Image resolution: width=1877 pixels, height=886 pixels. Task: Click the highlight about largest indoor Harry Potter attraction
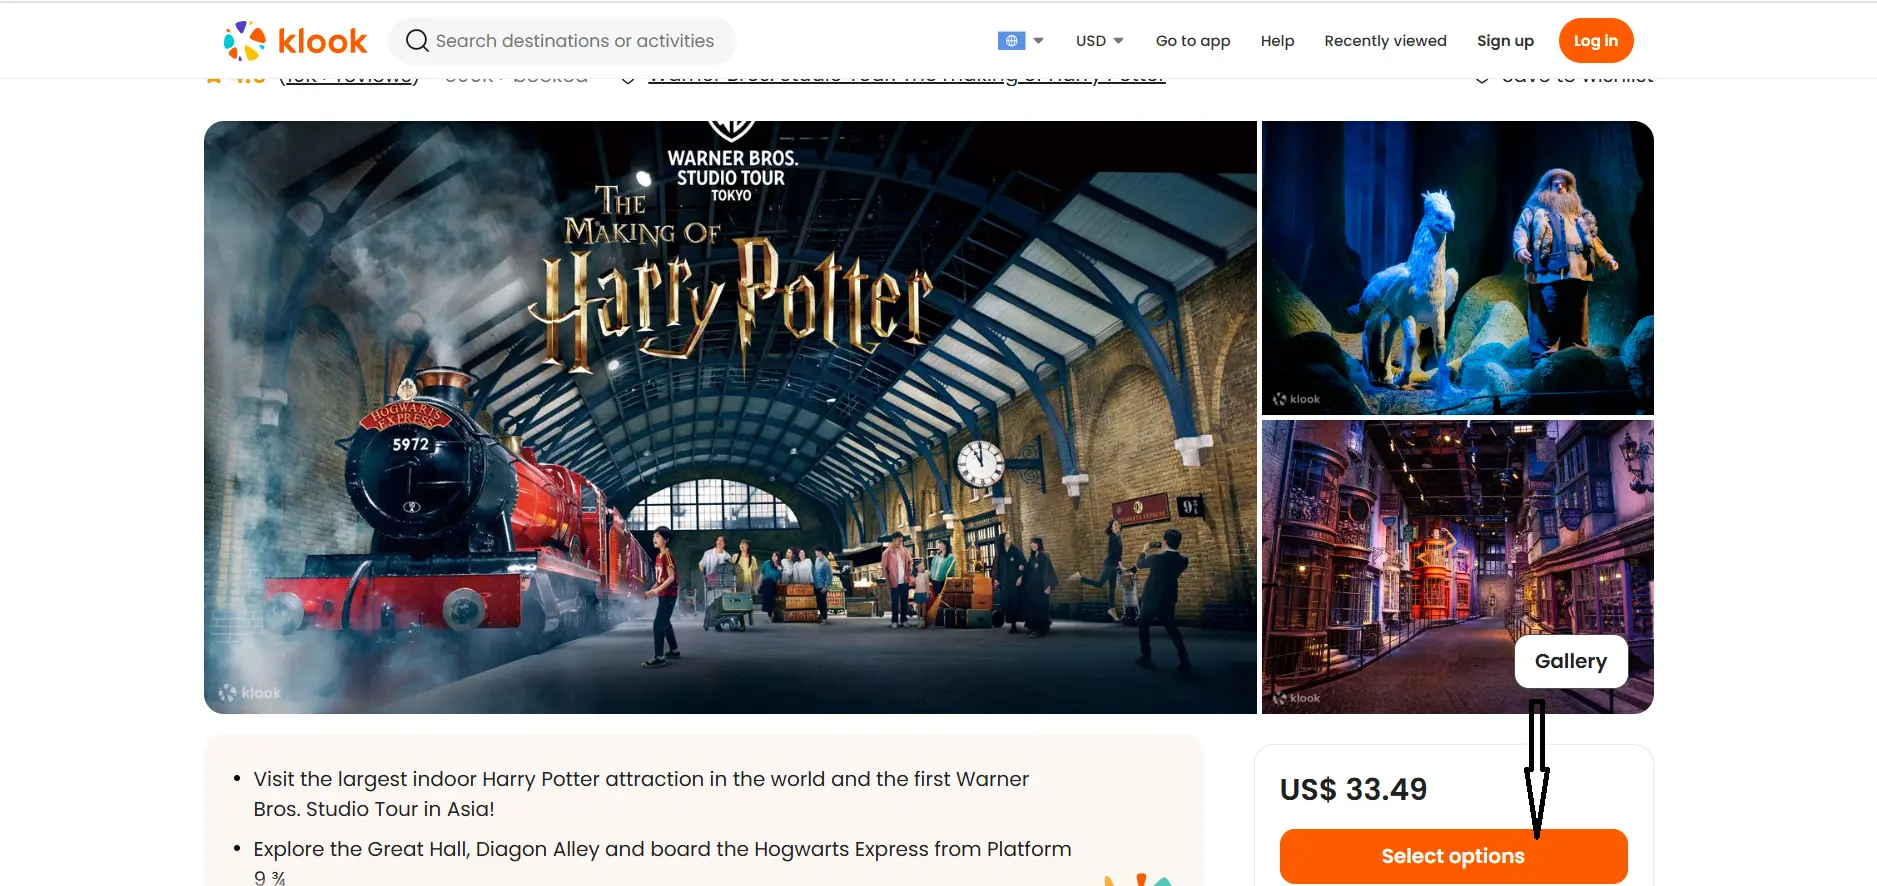(641, 794)
